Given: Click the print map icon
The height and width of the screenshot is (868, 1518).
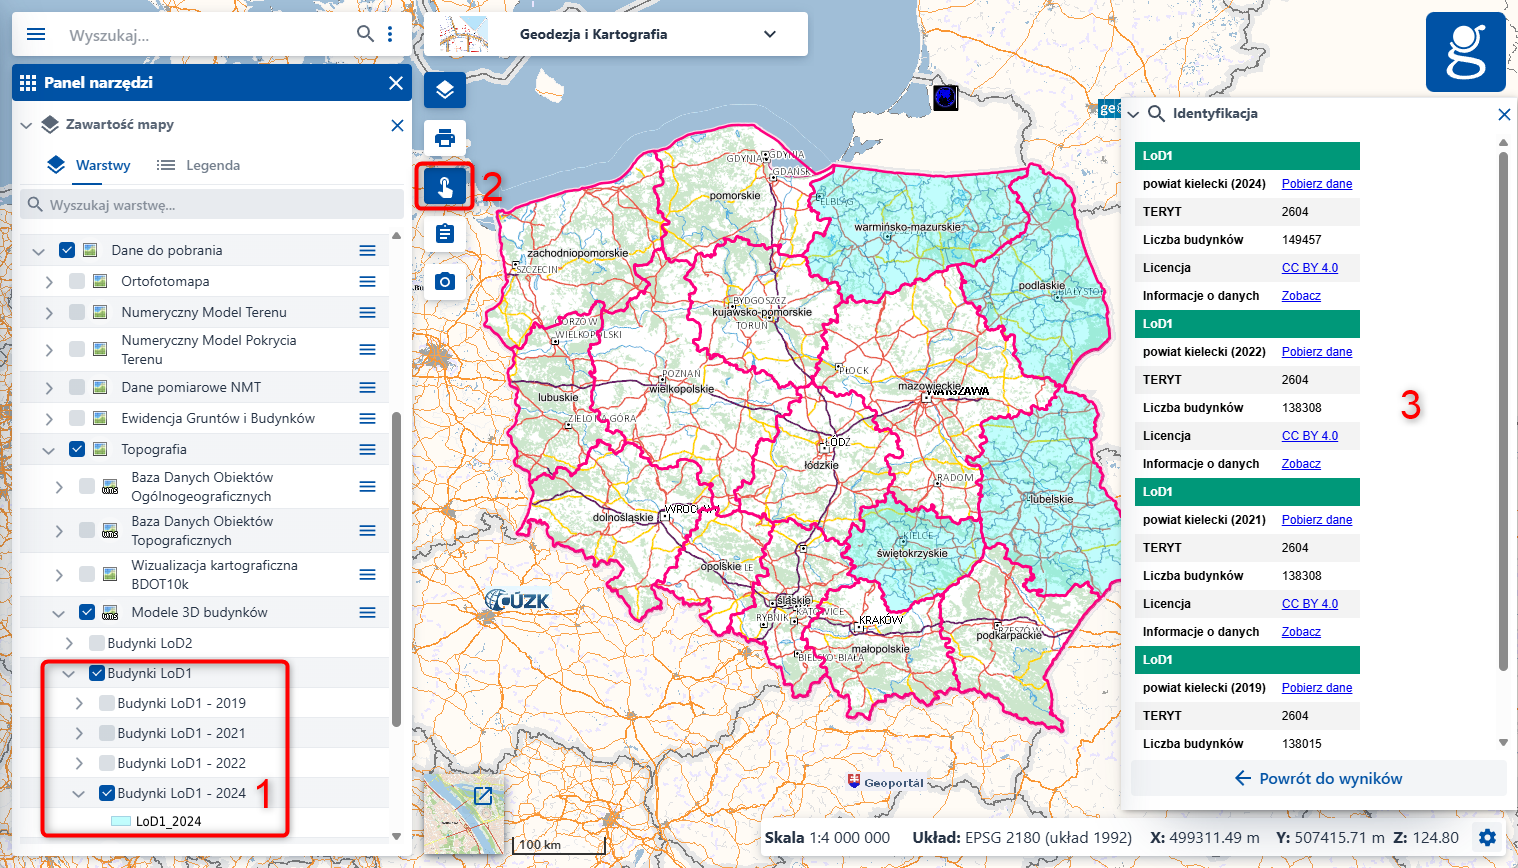Looking at the screenshot, I should (445, 137).
